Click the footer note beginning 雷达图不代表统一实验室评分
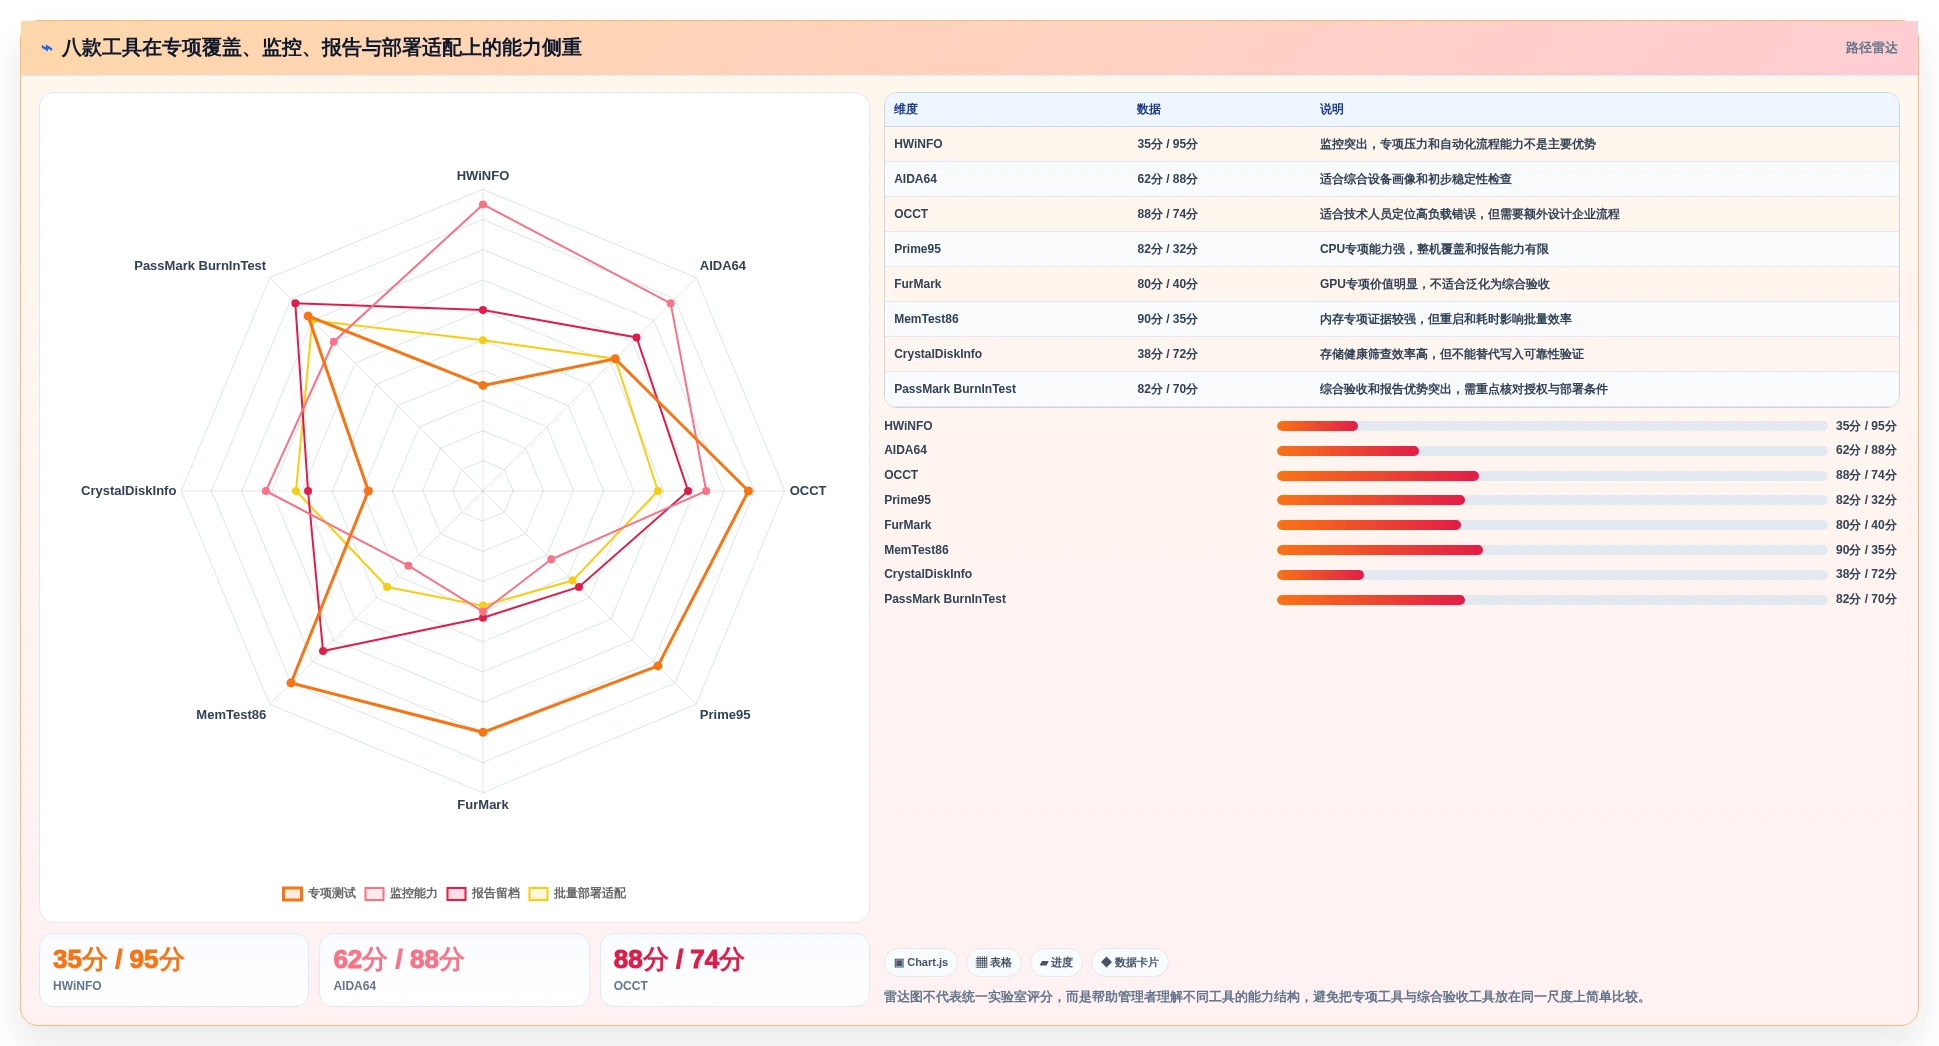This screenshot has width=1939, height=1046. pyautogui.click(x=1267, y=997)
